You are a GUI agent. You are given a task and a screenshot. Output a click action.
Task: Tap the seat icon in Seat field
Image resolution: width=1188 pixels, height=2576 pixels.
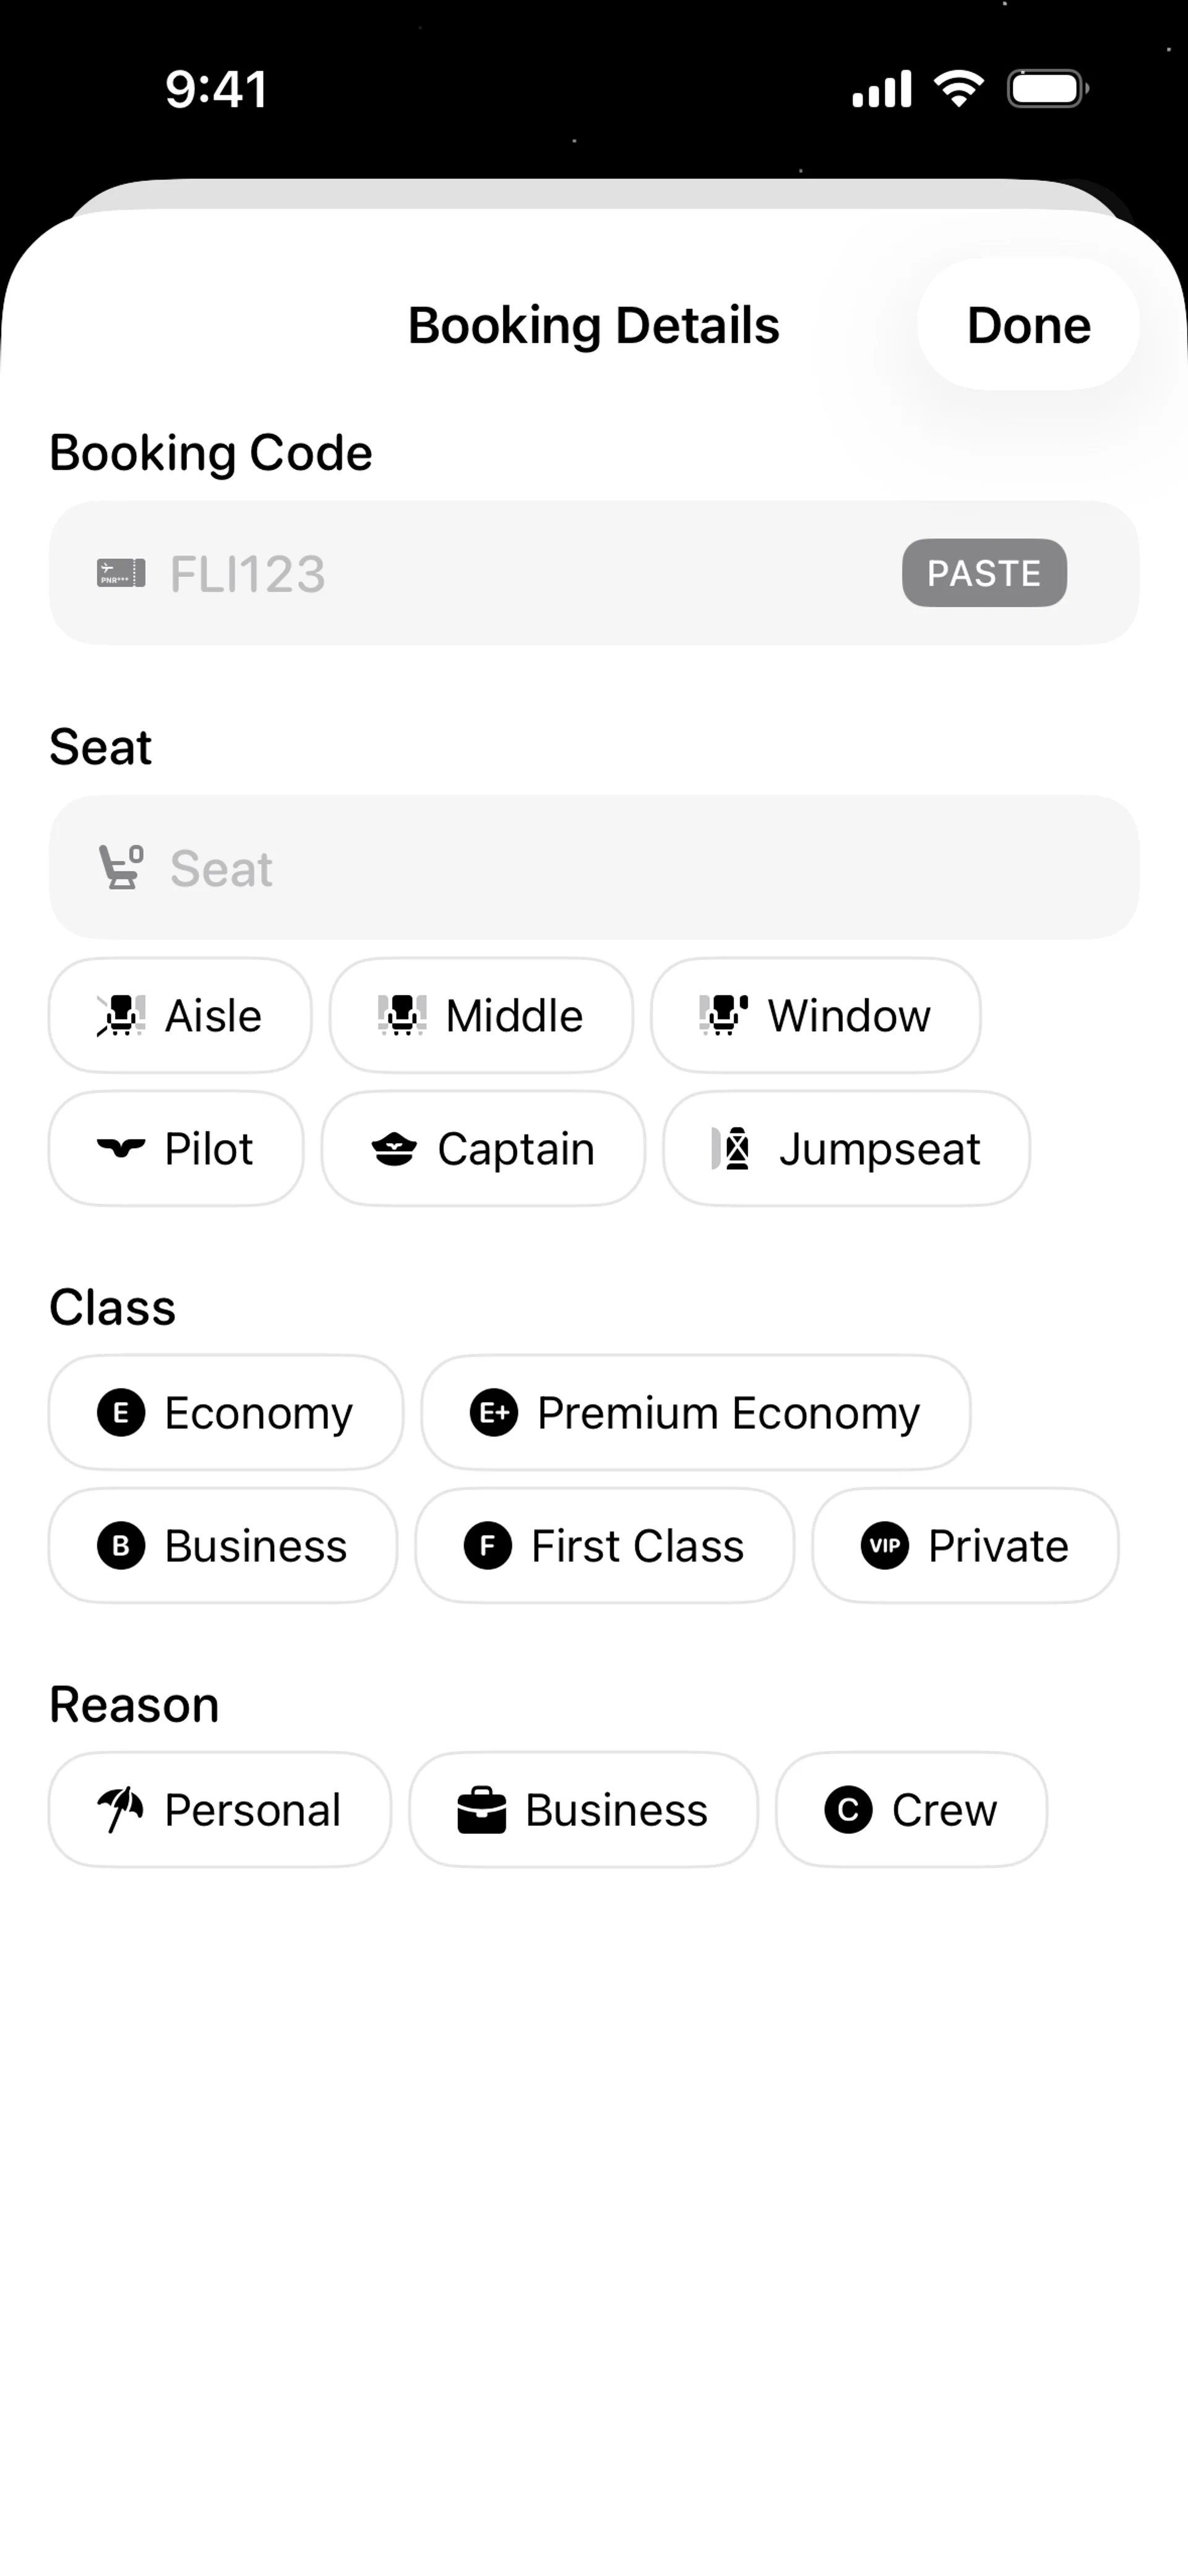121,867
